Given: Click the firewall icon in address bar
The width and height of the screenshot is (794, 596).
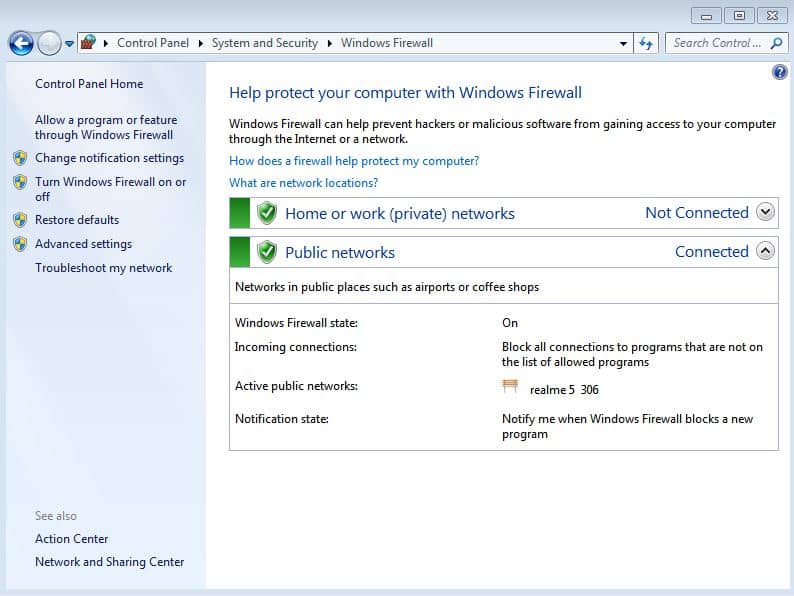Looking at the screenshot, I should 89,43.
